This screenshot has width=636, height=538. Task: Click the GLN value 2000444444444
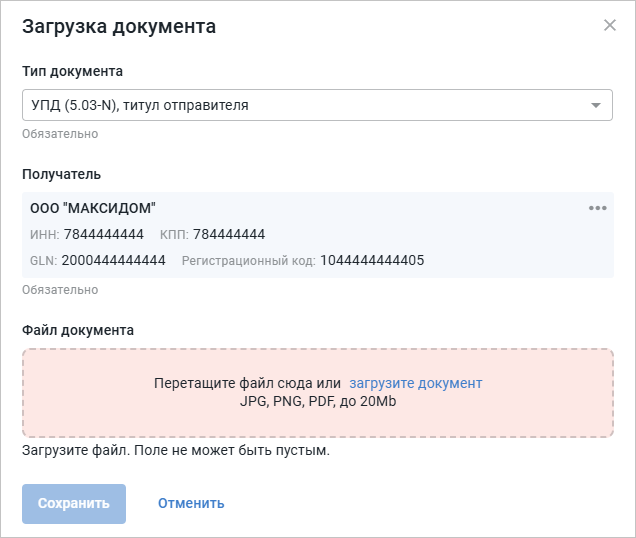pos(114,261)
